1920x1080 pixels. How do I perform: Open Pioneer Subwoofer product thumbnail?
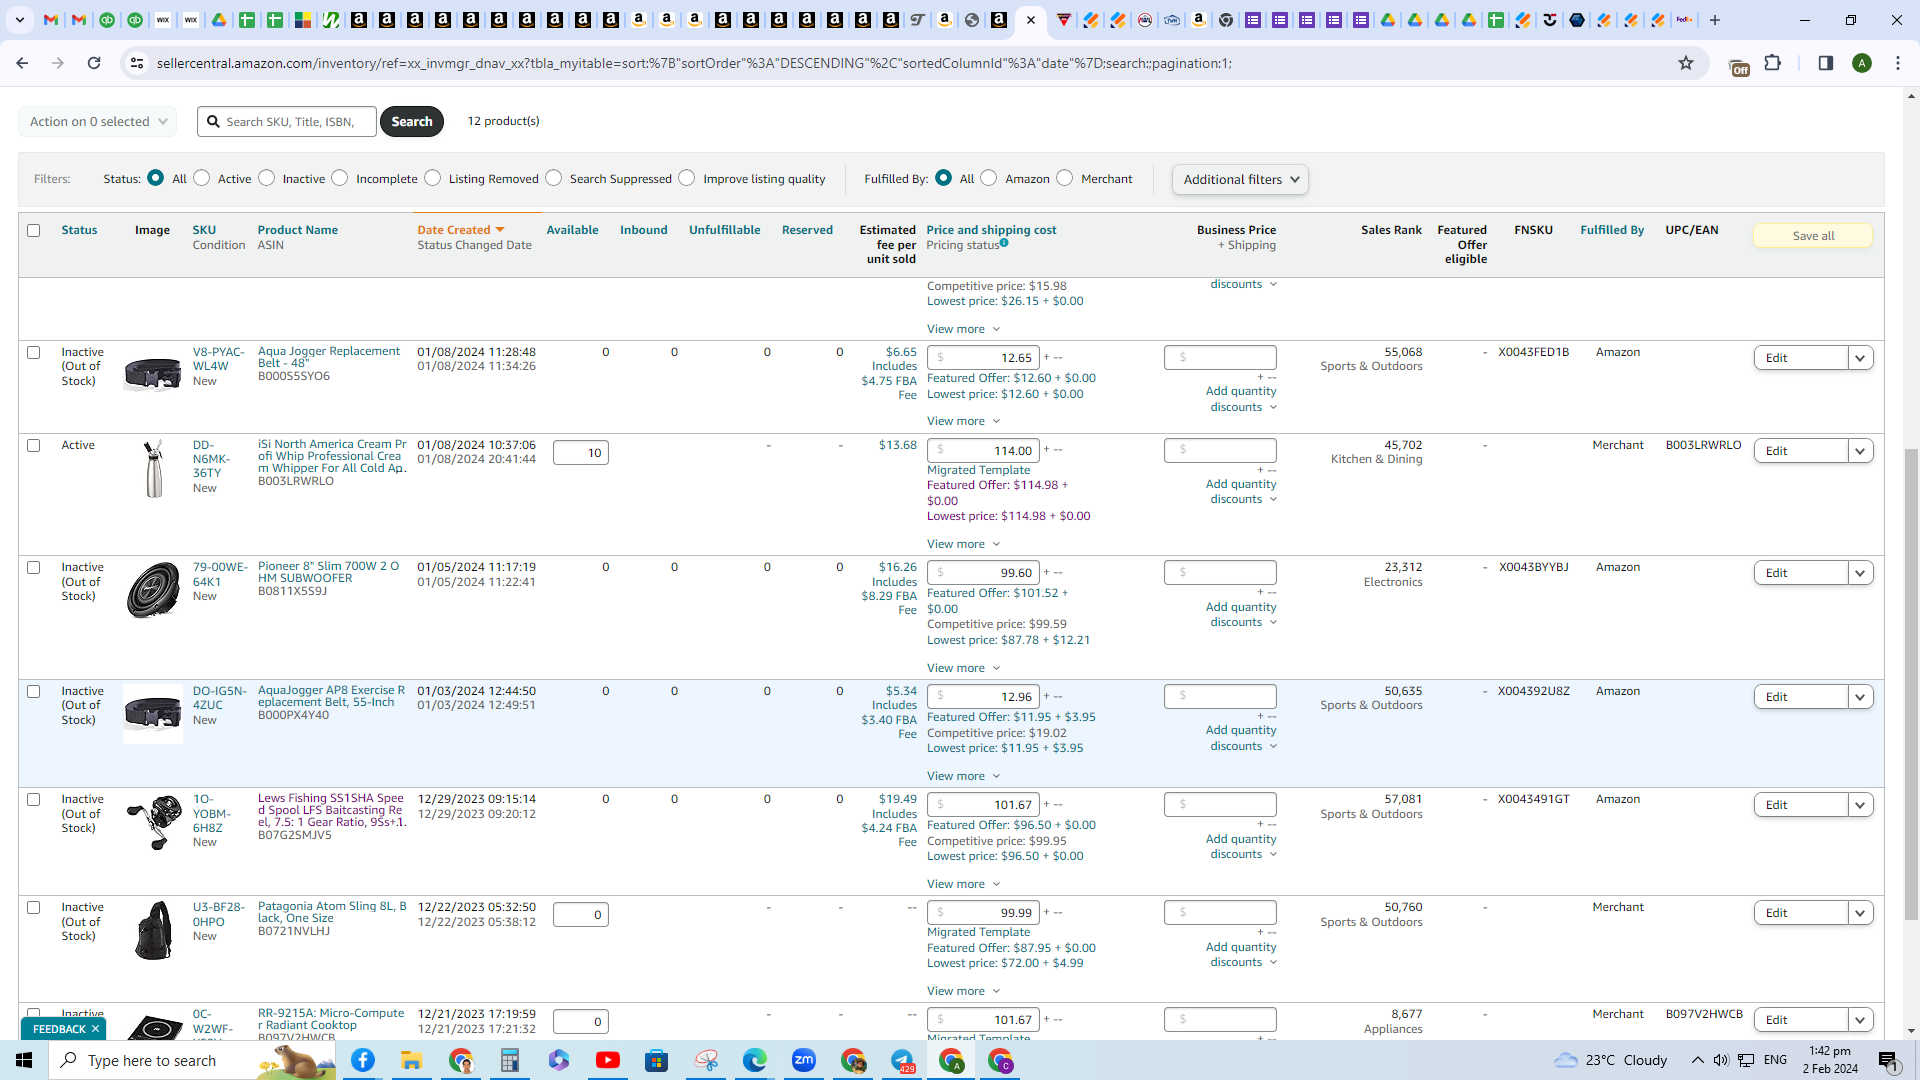coord(153,590)
